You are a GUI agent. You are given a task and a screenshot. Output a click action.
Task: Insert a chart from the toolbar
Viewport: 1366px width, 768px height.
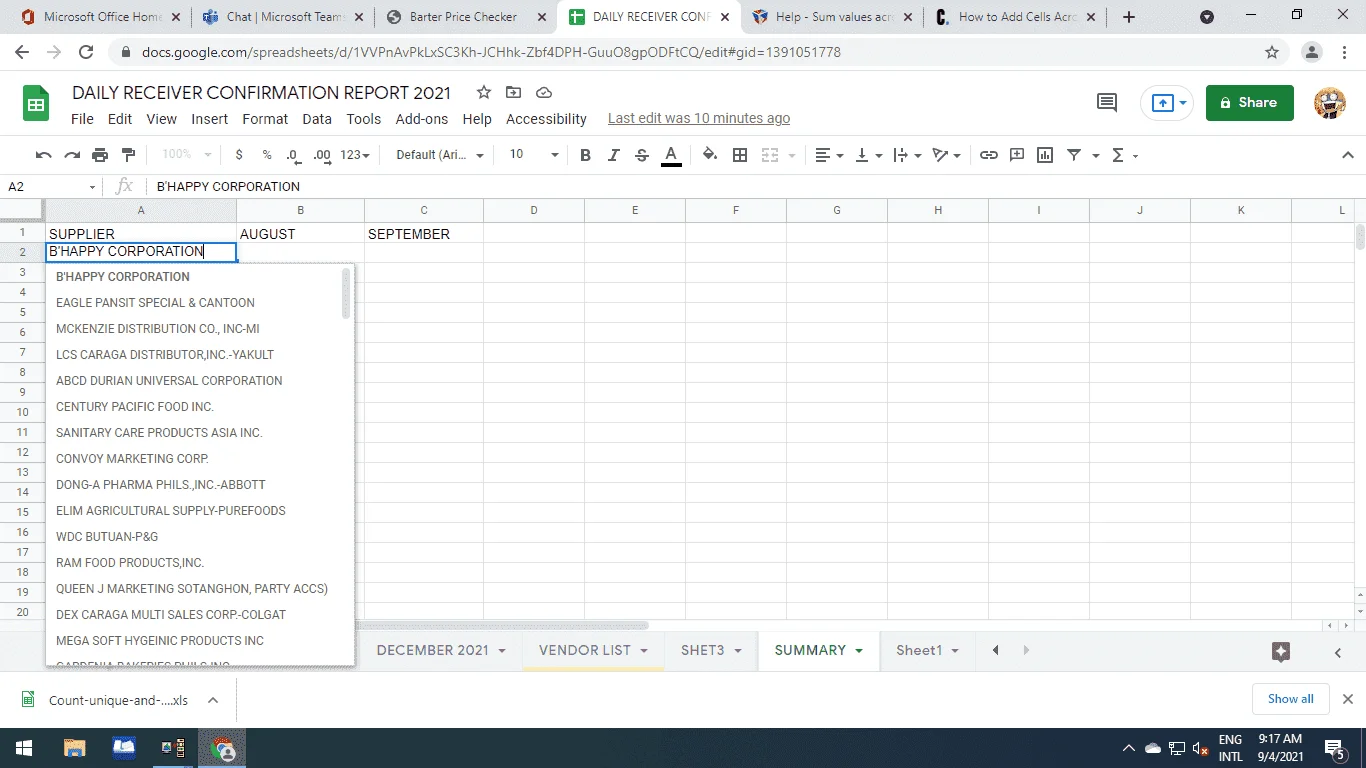point(1045,155)
